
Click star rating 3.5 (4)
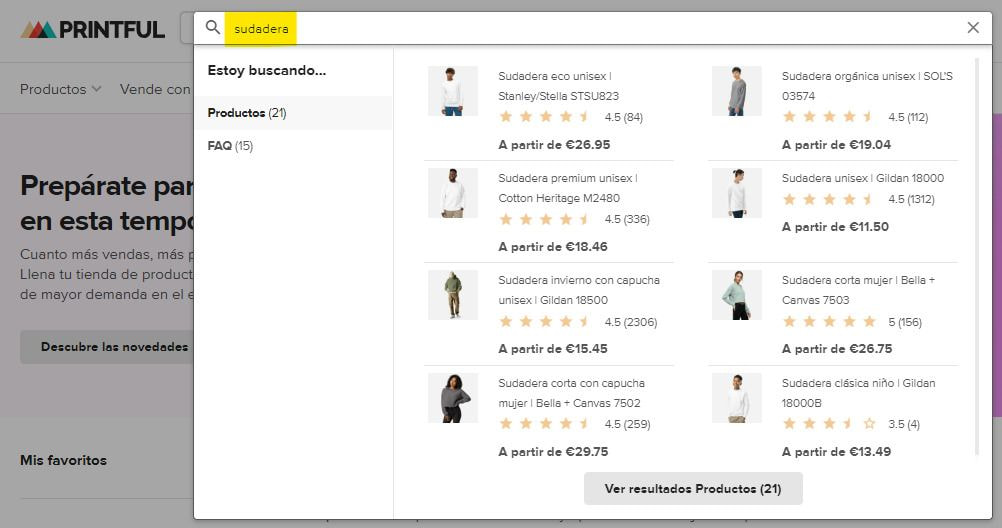(851, 424)
